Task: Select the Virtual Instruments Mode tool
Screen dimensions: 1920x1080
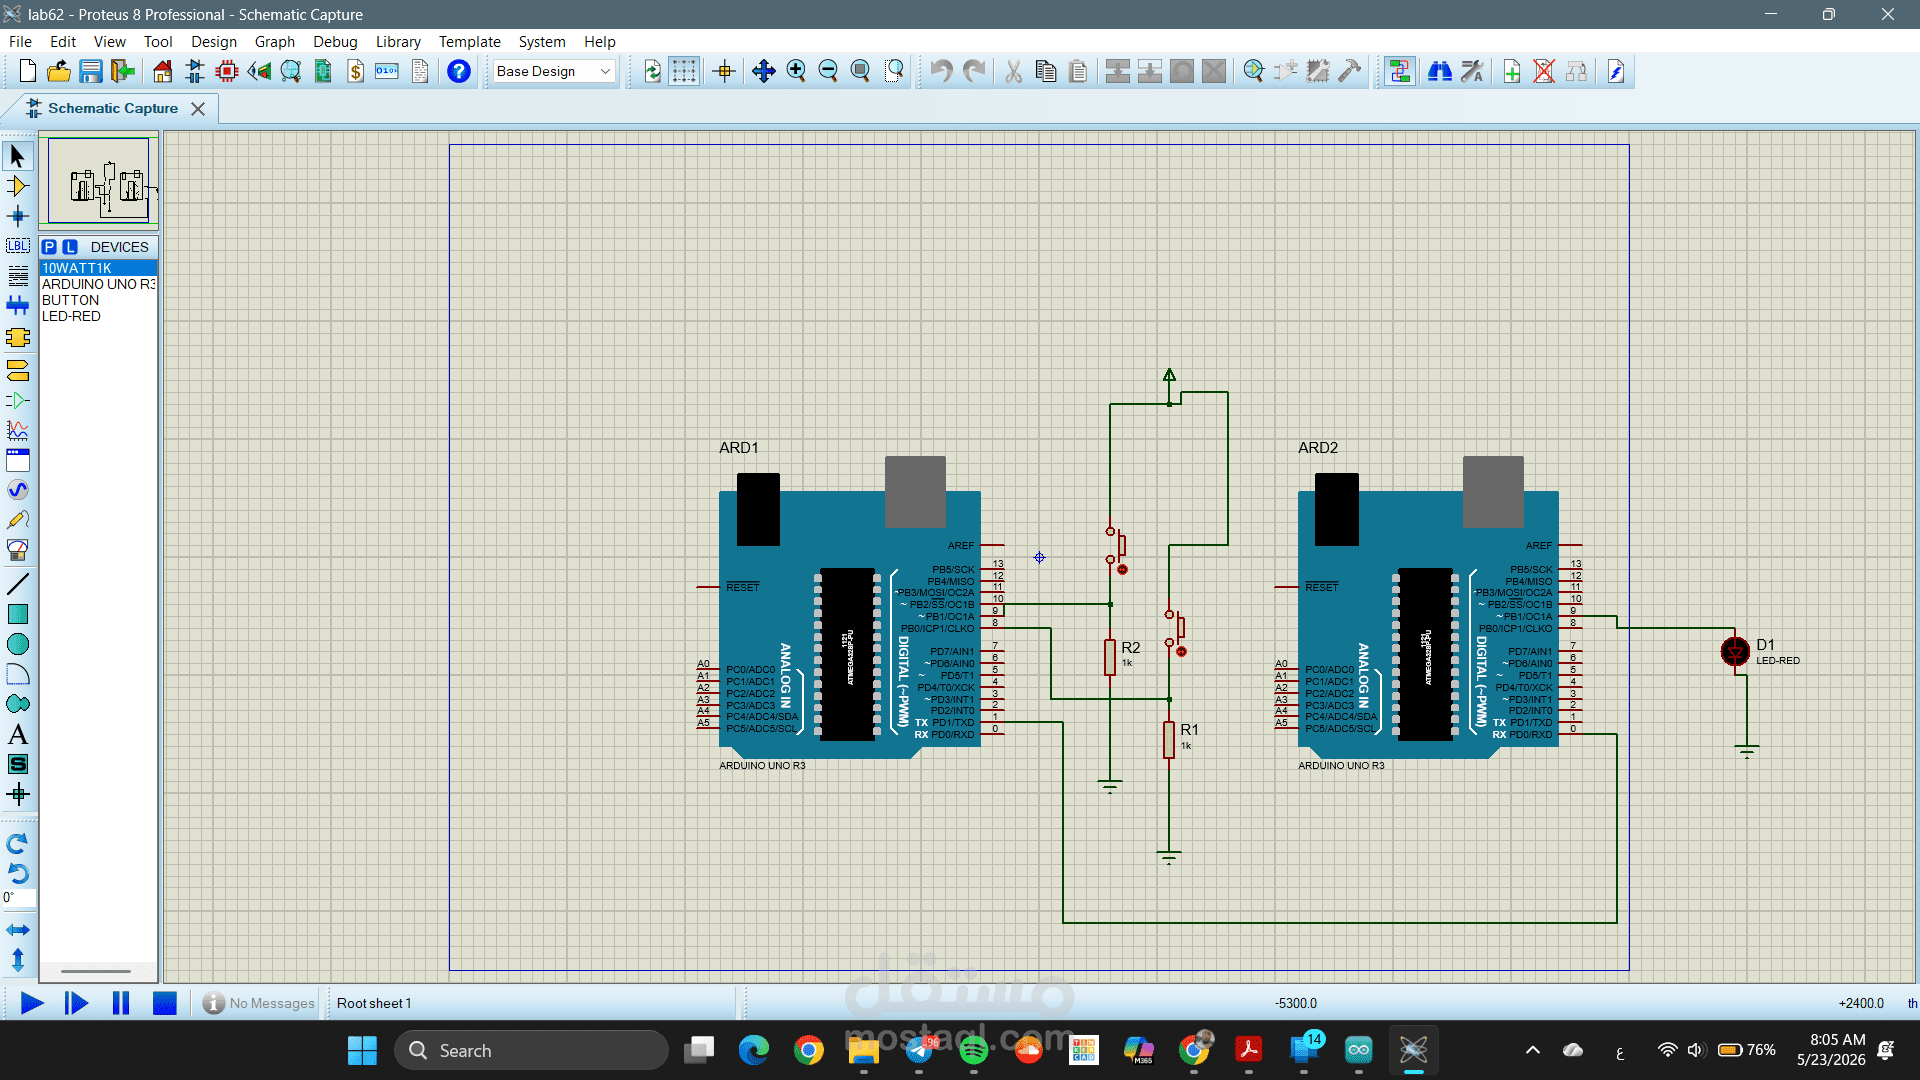Action: pos(17,550)
